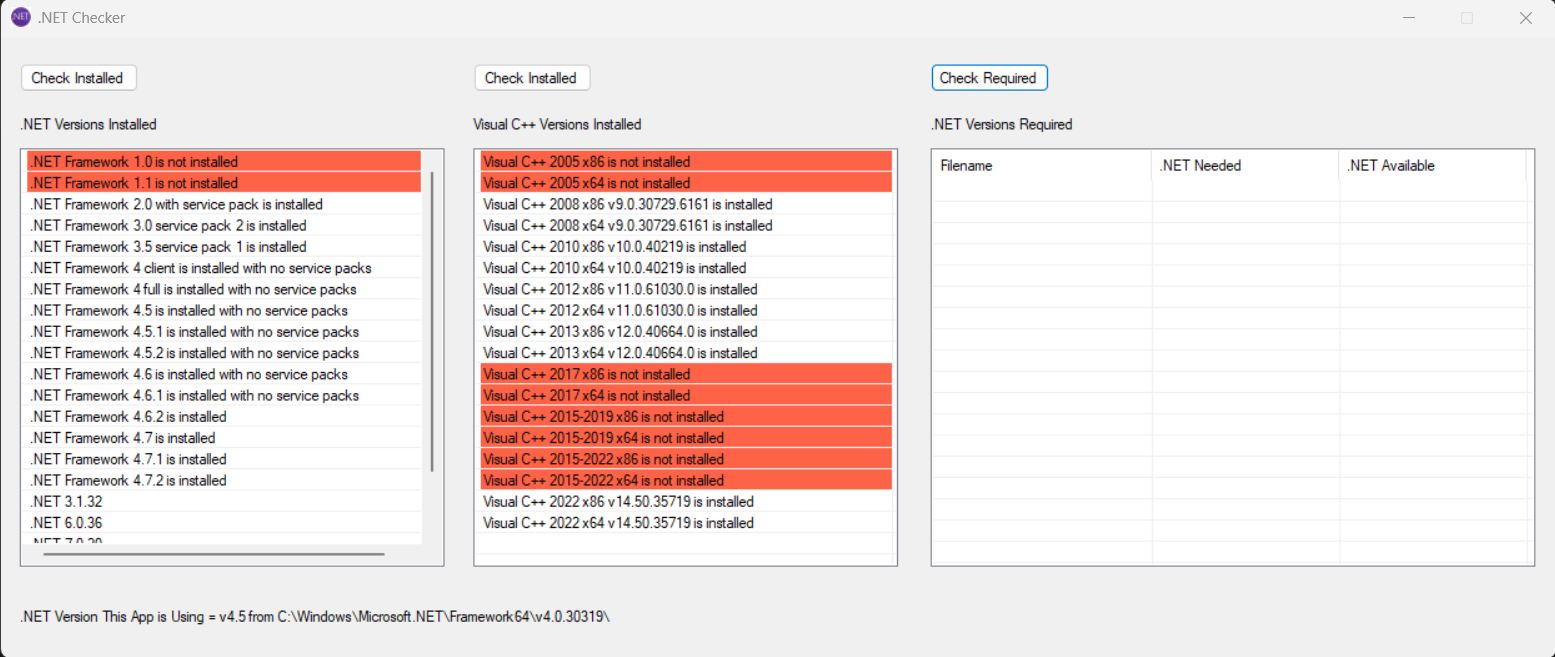Select Visual C++ 2015-2019 x64 not installed row

(x=603, y=438)
